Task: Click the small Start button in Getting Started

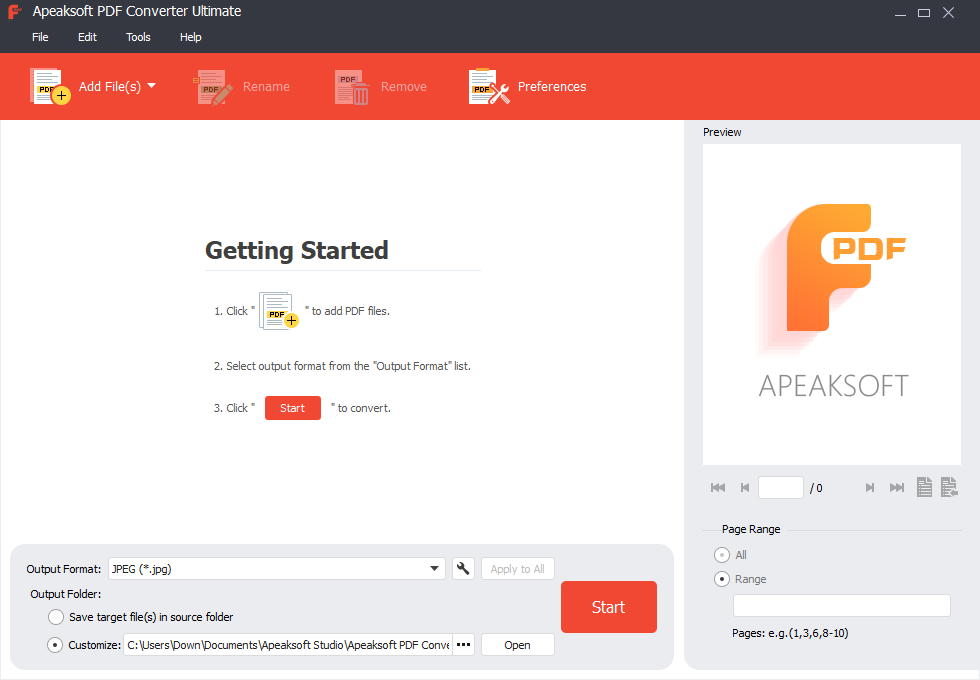Action: (292, 408)
